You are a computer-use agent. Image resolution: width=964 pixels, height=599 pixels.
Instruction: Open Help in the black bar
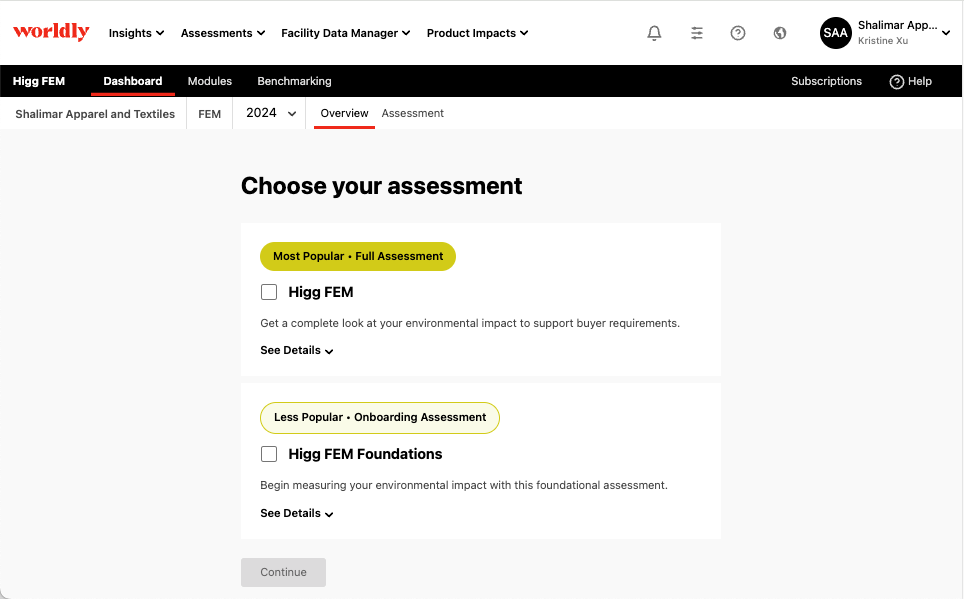click(910, 81)
